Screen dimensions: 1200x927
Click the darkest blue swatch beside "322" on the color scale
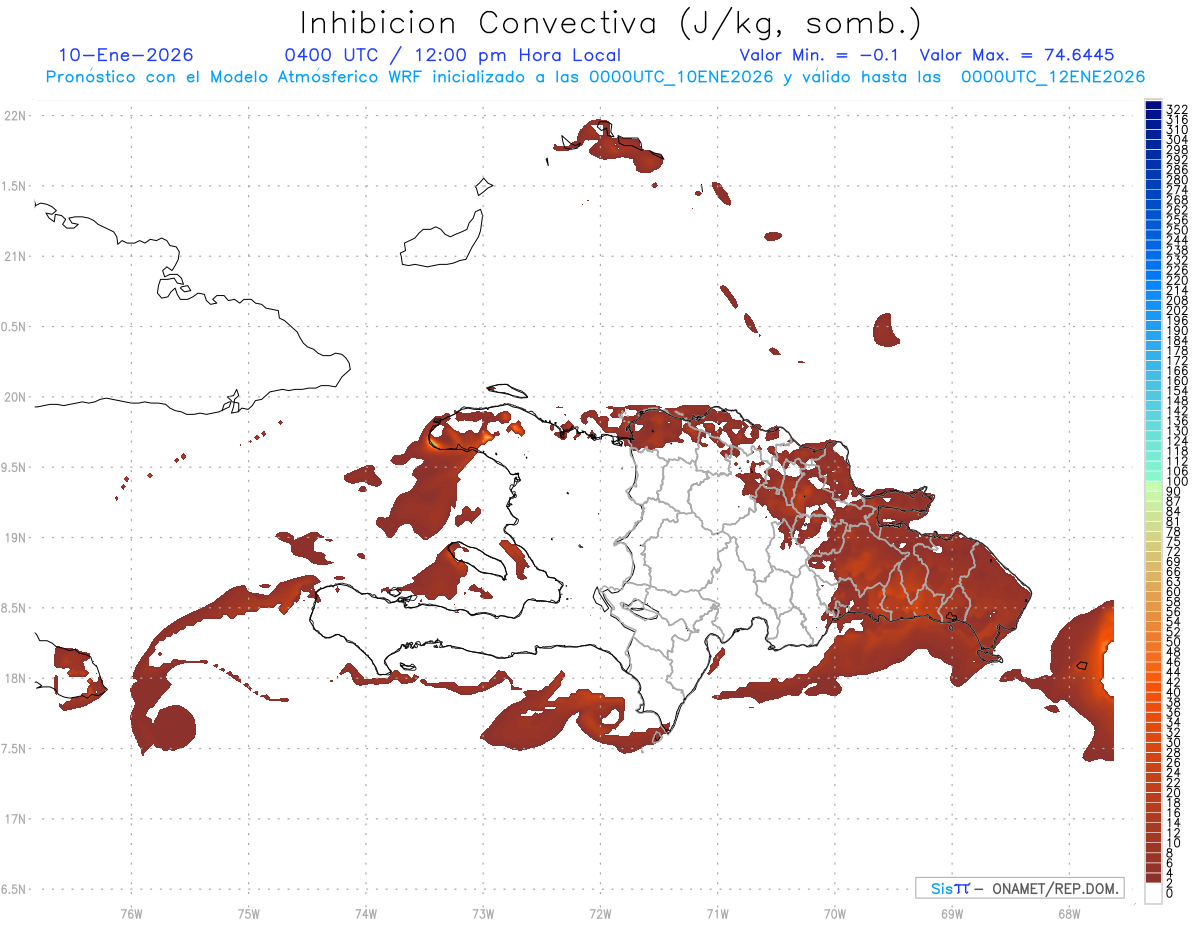pos(1154,104)
